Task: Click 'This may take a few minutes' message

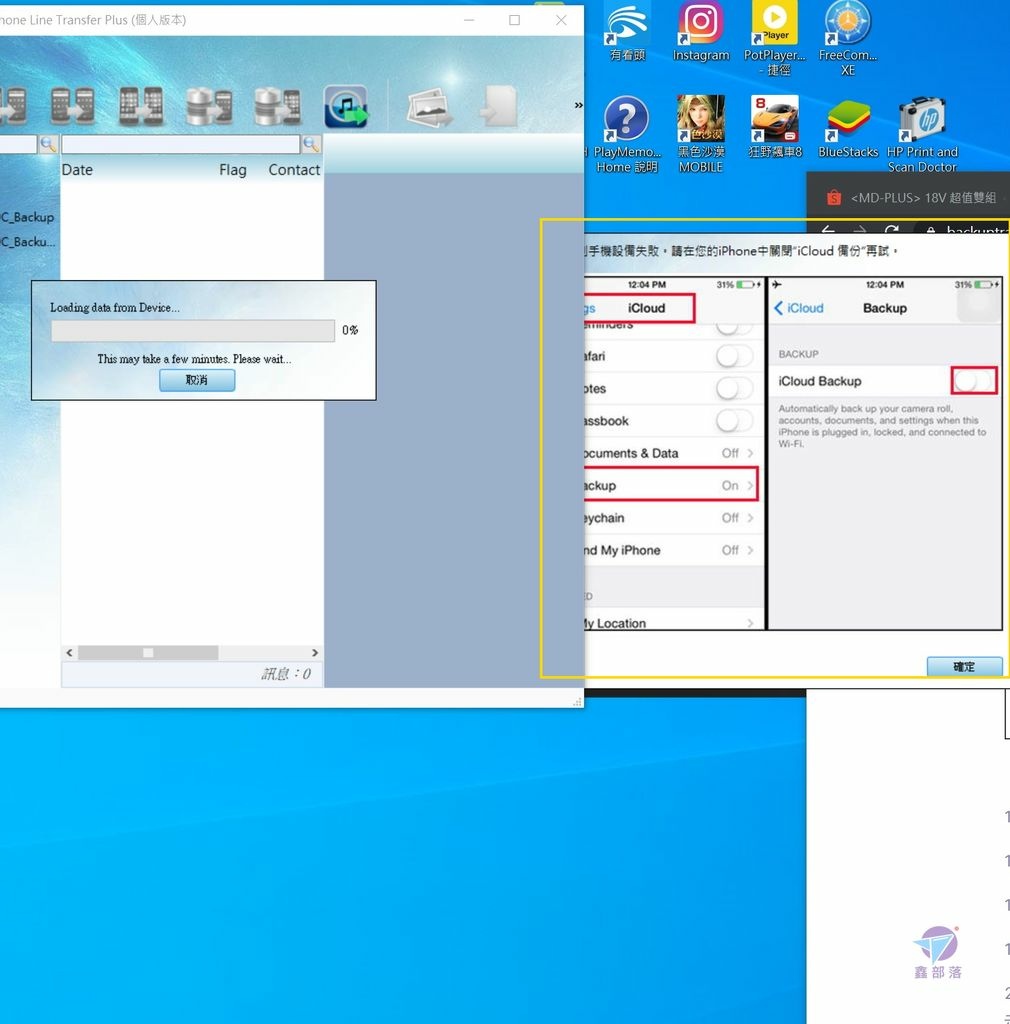Action: click(195, 359)
